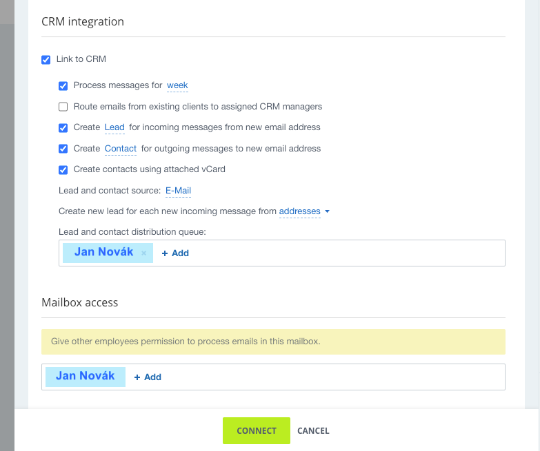
Task: Uncheck the Link to CRM checkbox
Action: pyautogui.click(x=46, y=60)
